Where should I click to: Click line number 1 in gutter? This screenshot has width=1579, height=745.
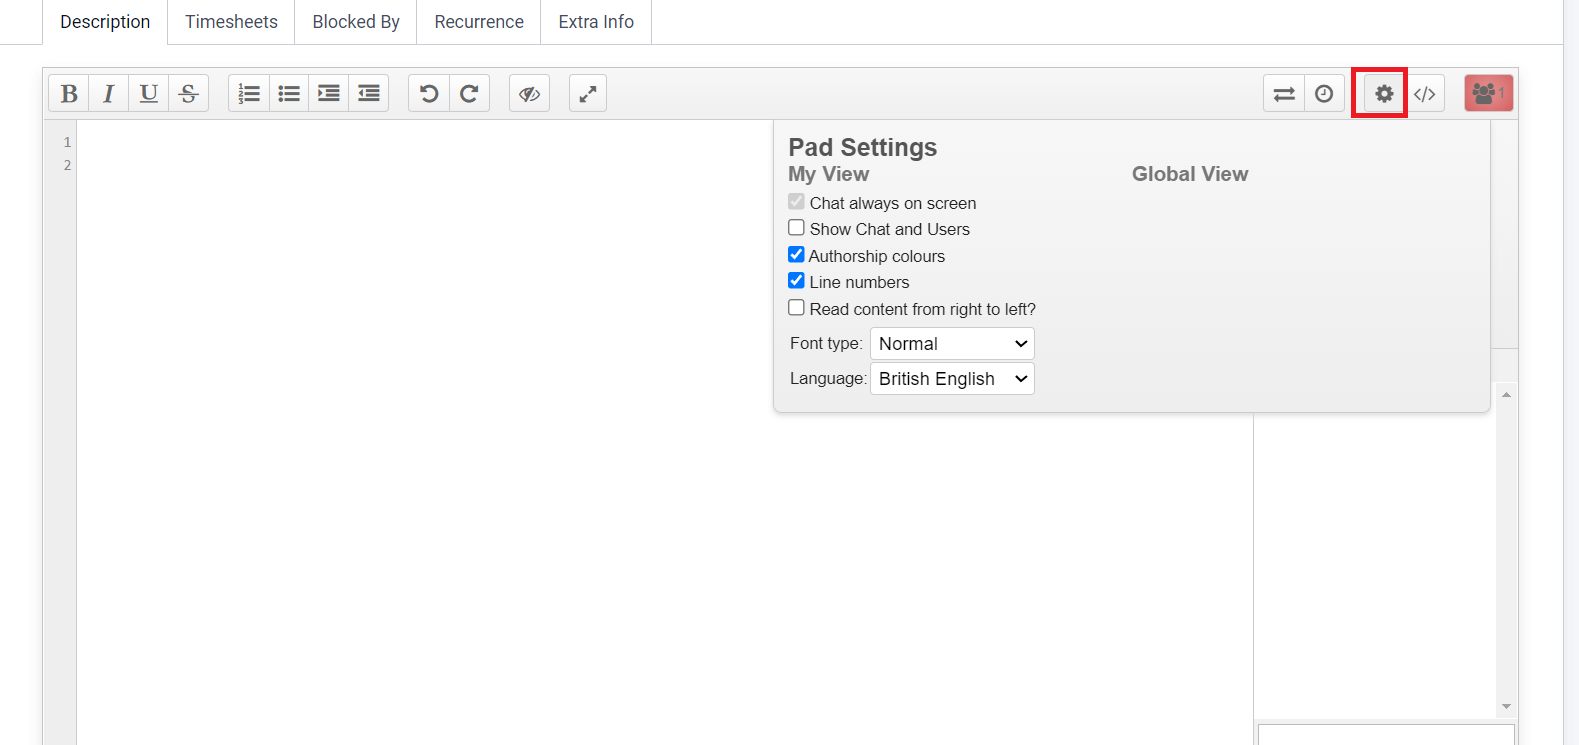pyautogui.click(x=67, y=142)
